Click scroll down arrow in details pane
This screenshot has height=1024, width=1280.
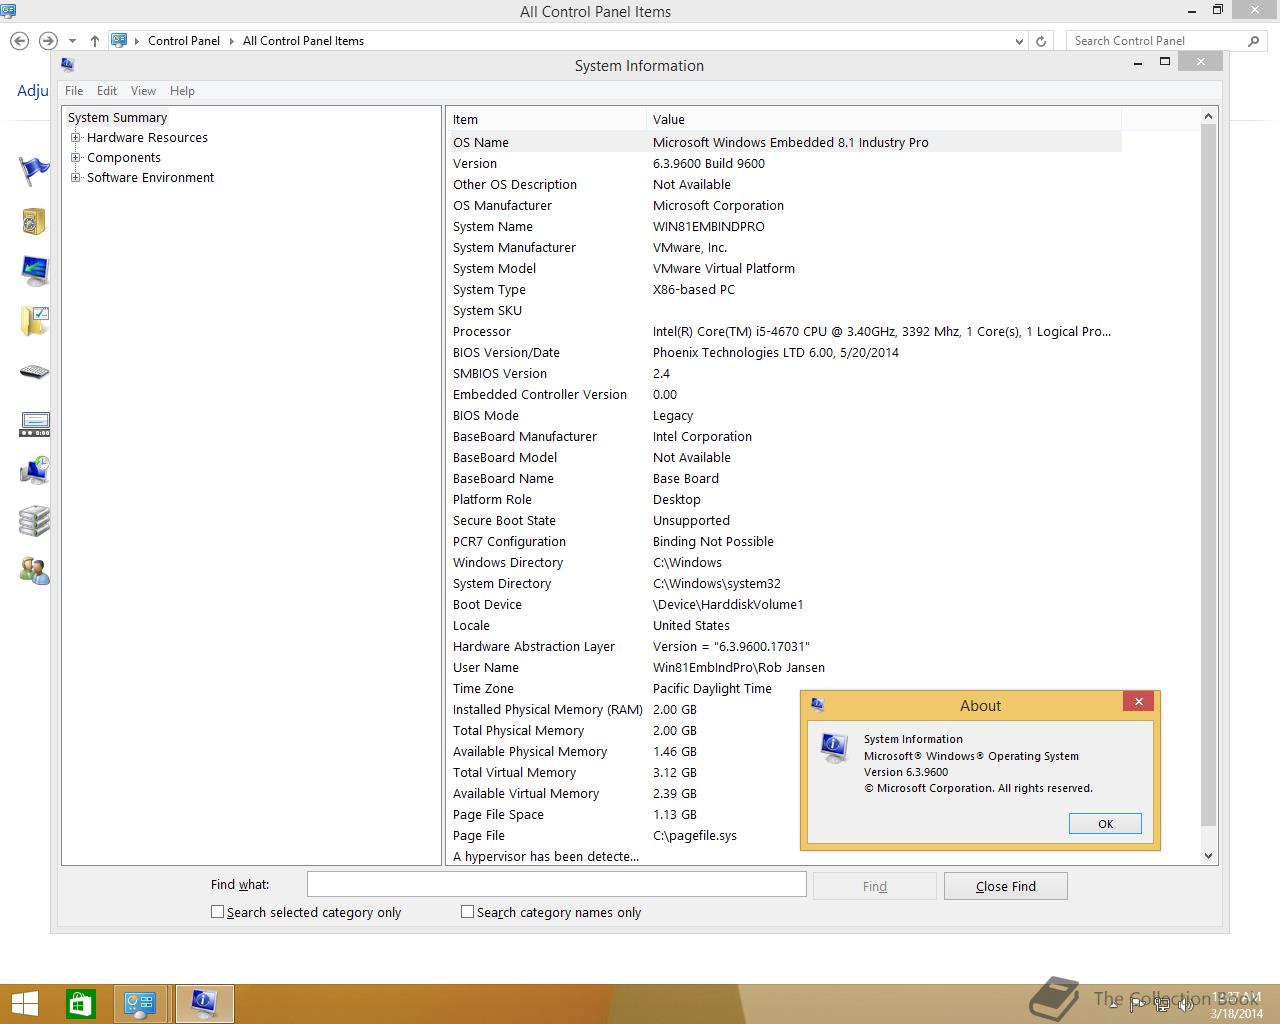(x=1208, y=856)
